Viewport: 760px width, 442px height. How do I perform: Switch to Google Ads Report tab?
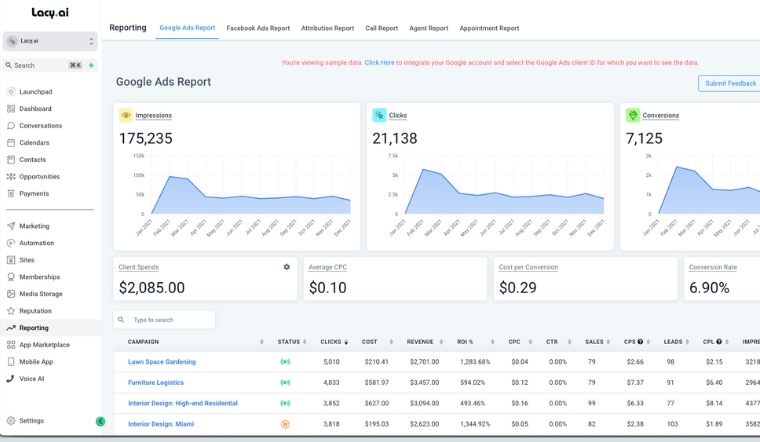coord(187,28)
